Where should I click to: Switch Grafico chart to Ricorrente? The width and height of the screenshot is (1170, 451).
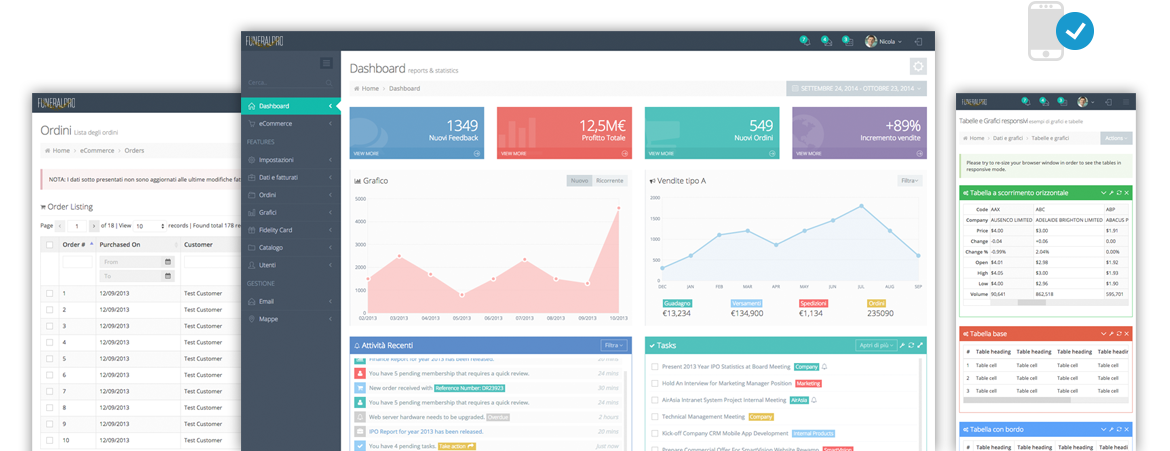click(x=610, y=181)
